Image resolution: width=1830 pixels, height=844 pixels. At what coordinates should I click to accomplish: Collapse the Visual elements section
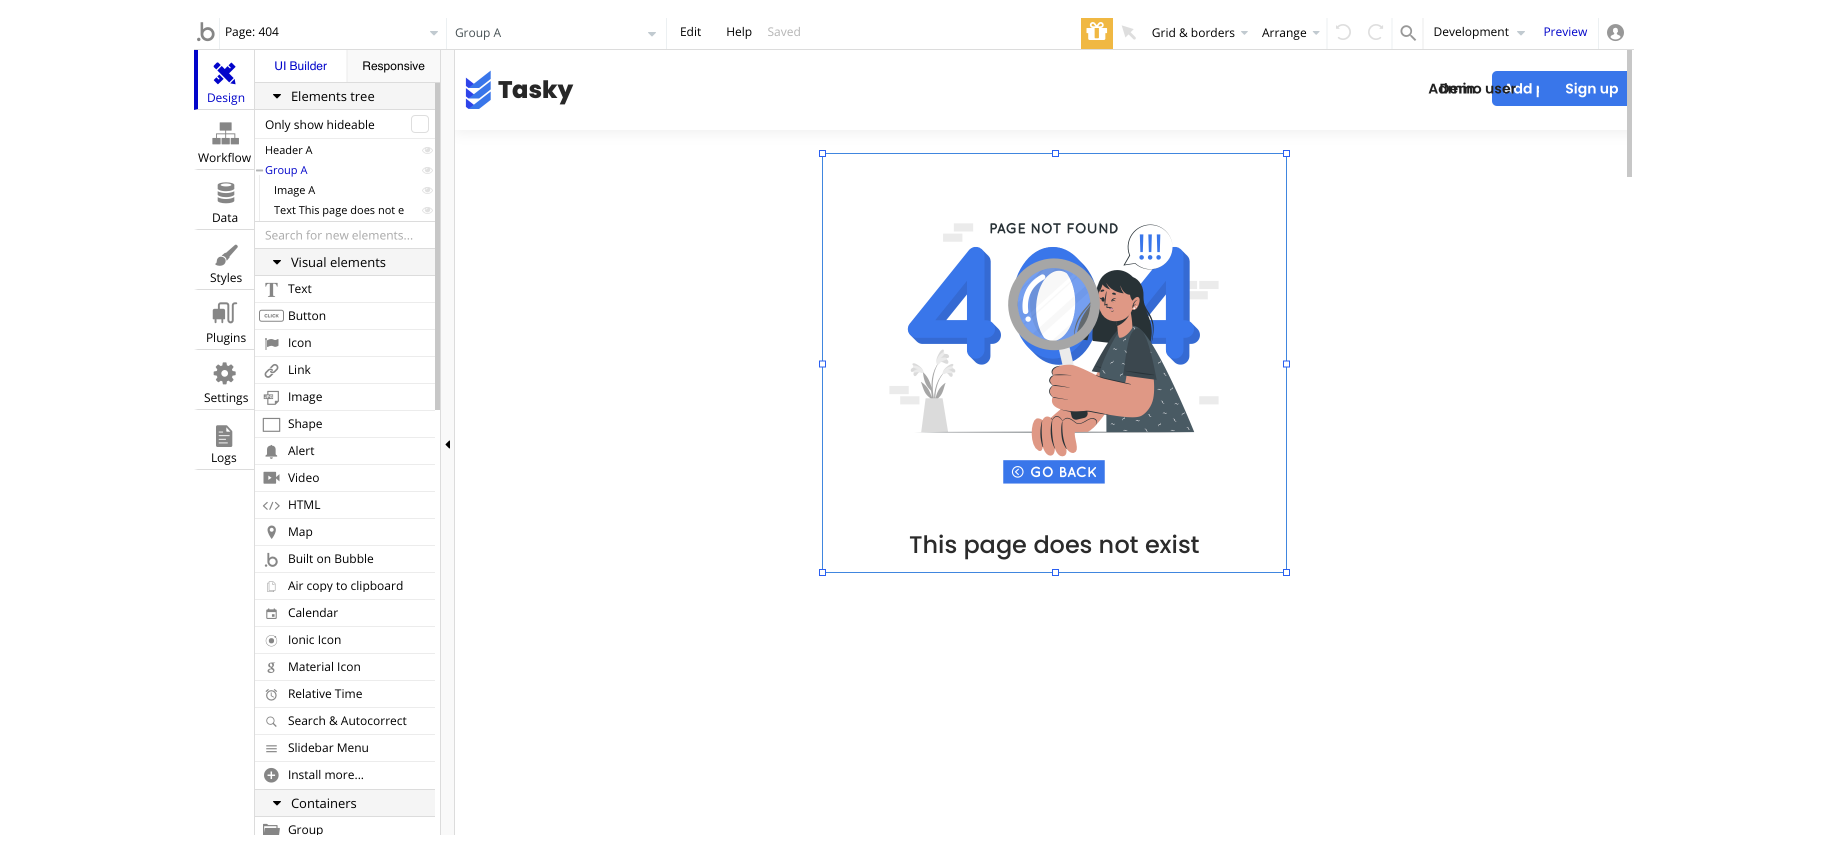[277, 262]
